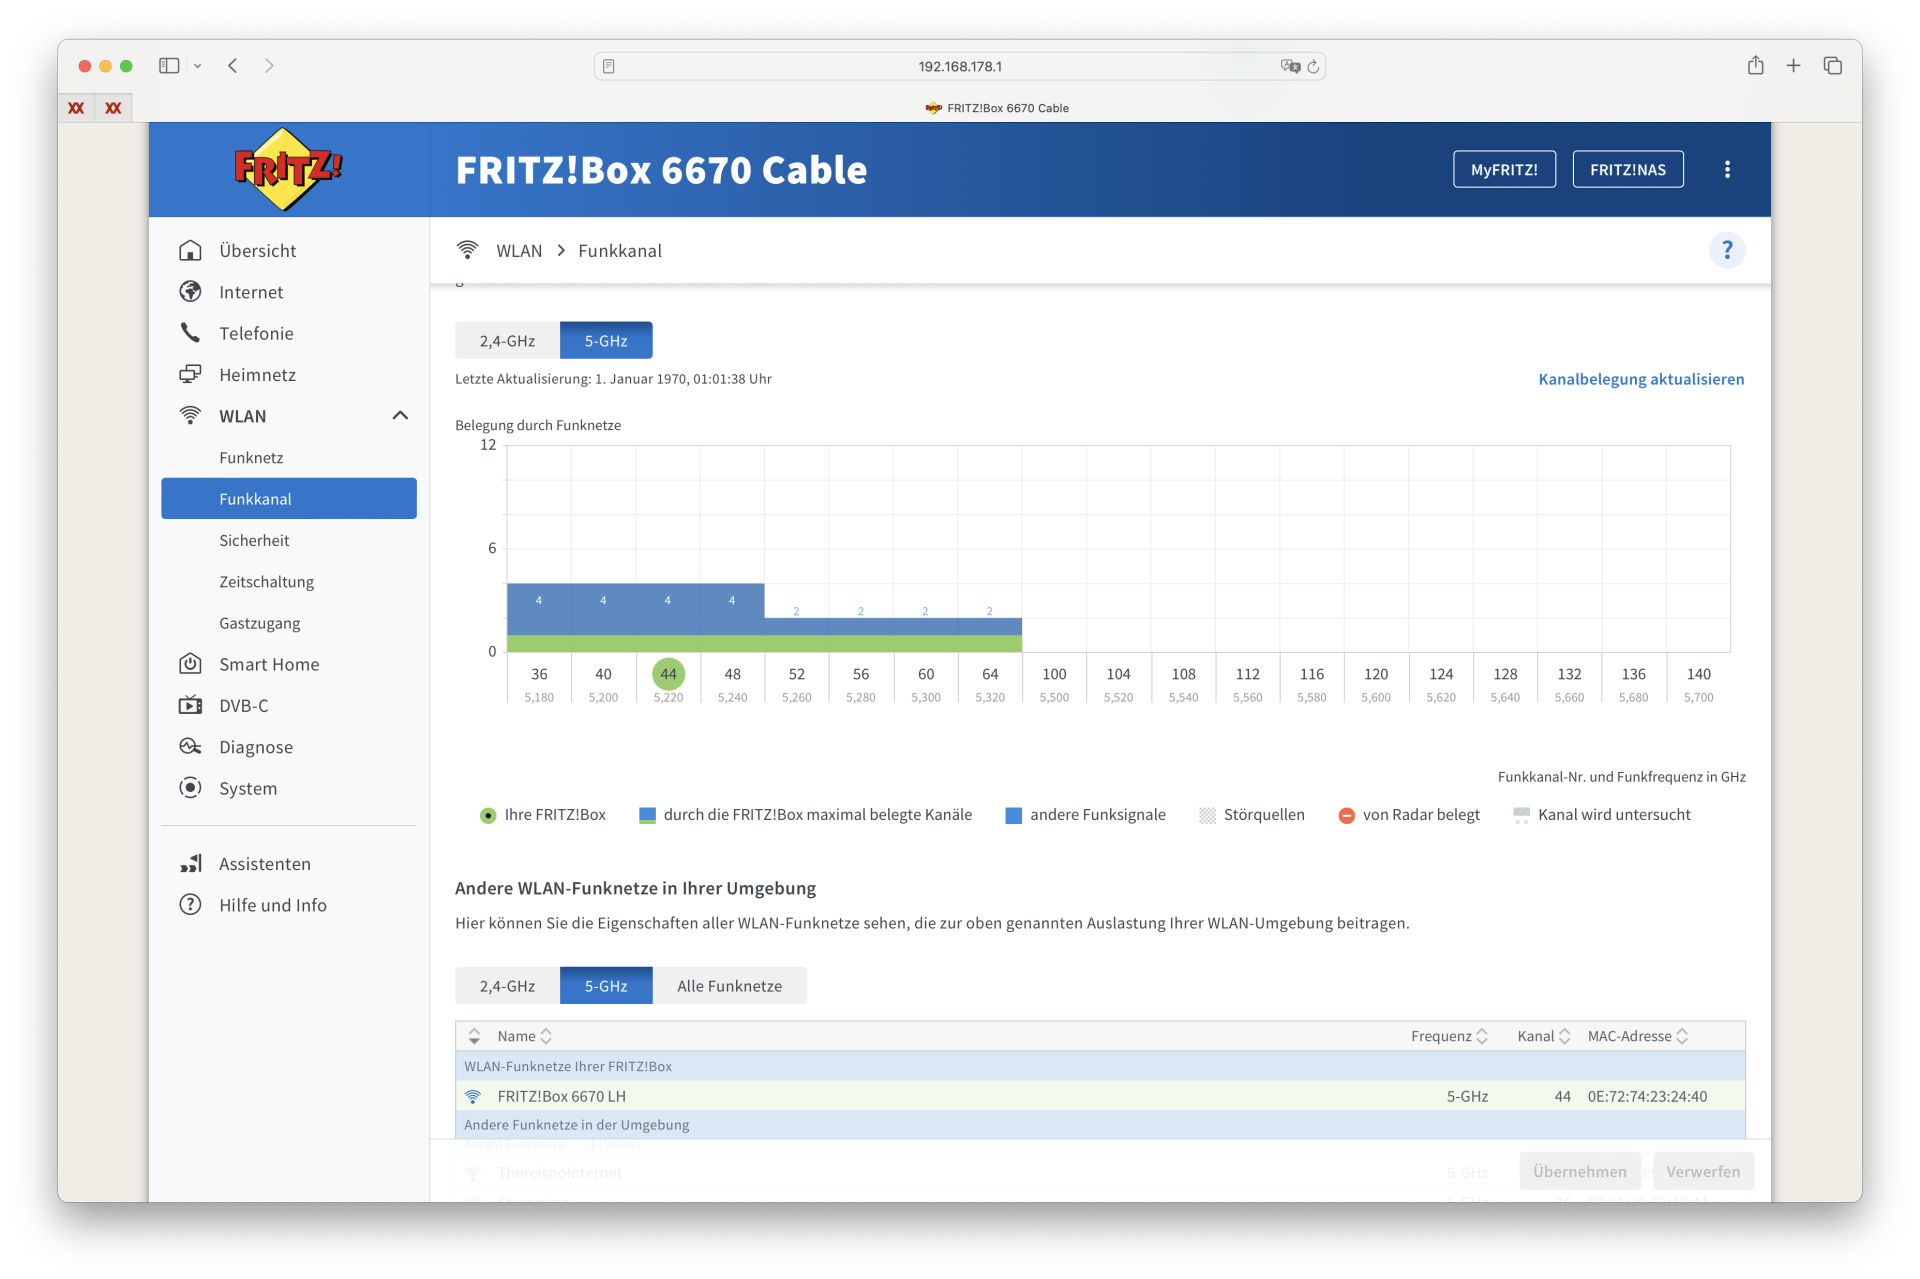Click the first pinned XX tab
The height and width of the screenshot is (1279, 1920).
click(76, 107)
